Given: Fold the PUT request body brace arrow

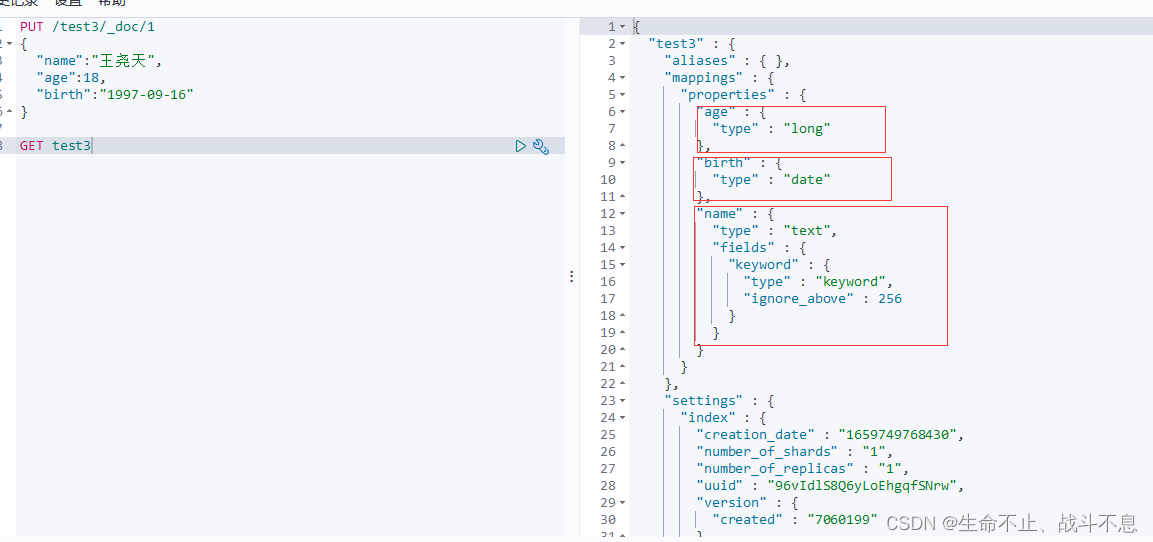Looking at the screenshot, I should coord(10,44).
